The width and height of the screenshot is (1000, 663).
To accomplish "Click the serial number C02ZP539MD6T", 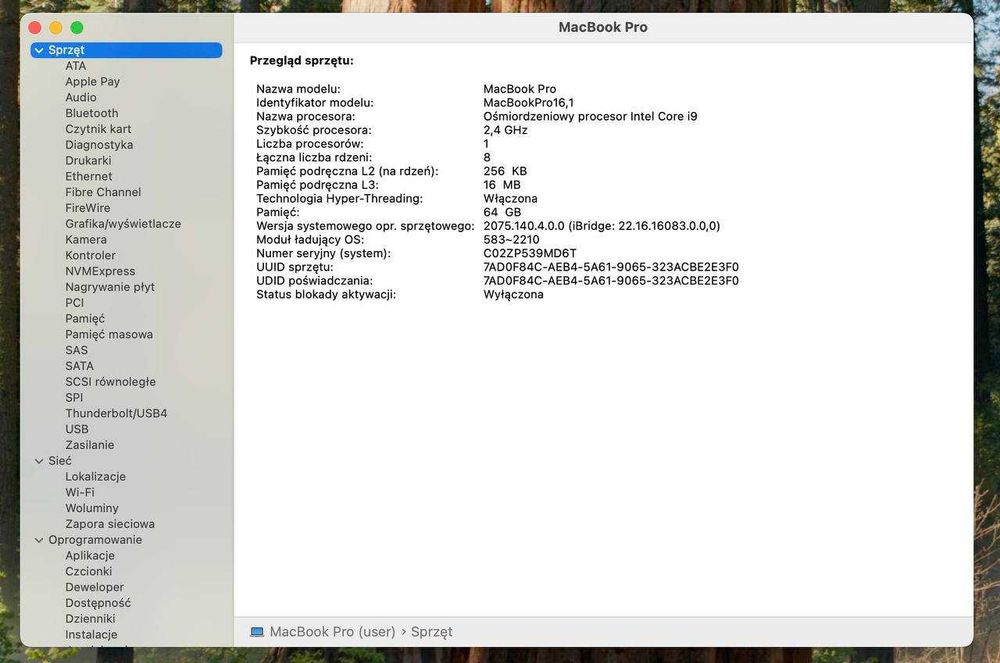I will (x=530, y=253).
